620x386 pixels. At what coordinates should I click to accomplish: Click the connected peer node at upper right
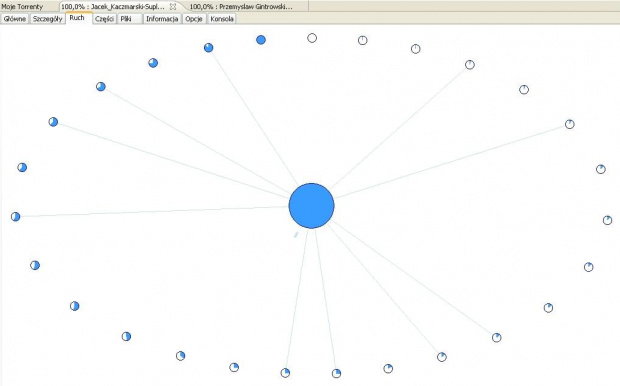click(x=569, y=124)
